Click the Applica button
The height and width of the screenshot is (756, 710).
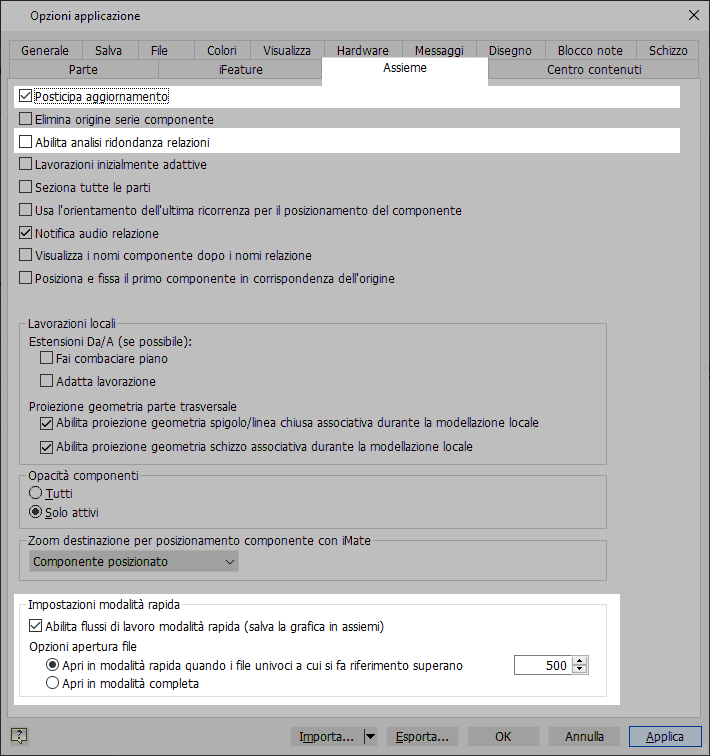click(x=665, y=736)
